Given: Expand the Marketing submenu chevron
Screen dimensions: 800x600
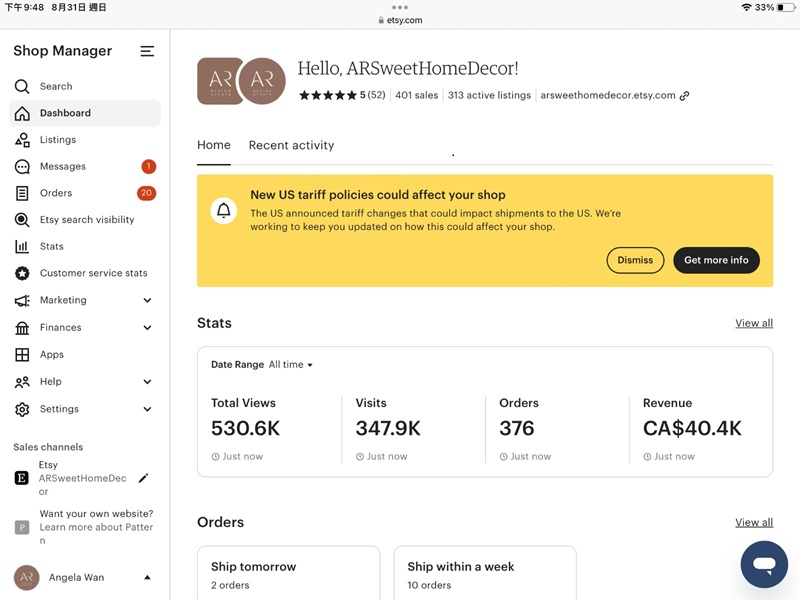Looking at the screenshot, I should tap(147, 300).
